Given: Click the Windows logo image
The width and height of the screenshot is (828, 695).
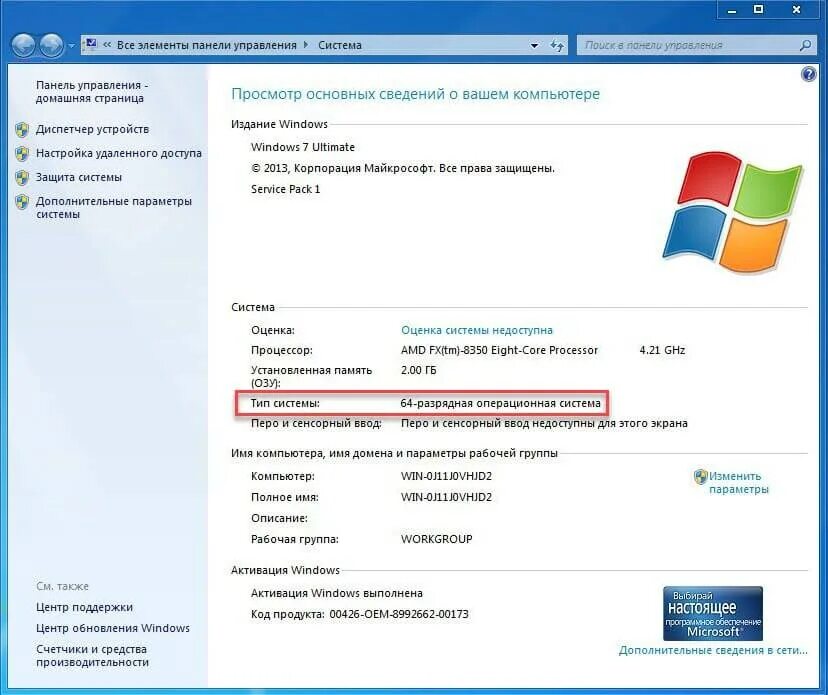Looking at the screenshot, I should (733, 212).
